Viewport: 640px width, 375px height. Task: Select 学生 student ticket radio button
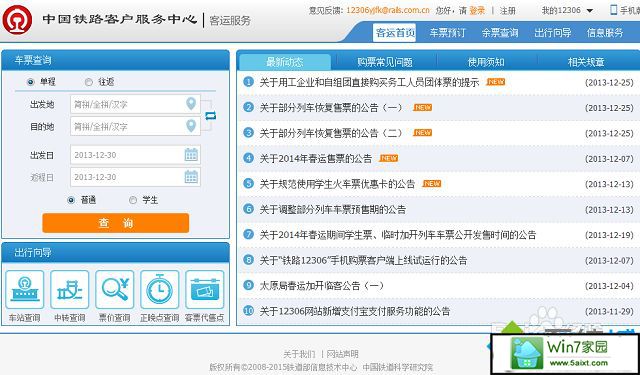[133, 200]
